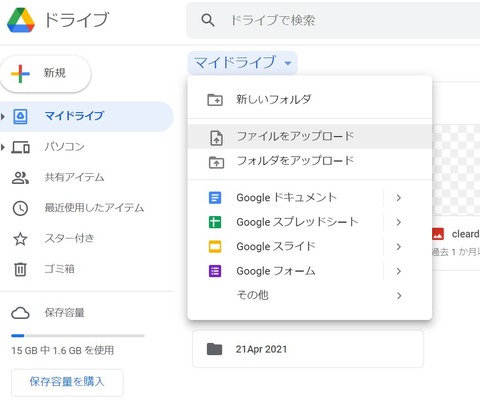The image size is (480, 402).
Task: Select 新しいフォルダ menu item
Action: pos(310,100)
